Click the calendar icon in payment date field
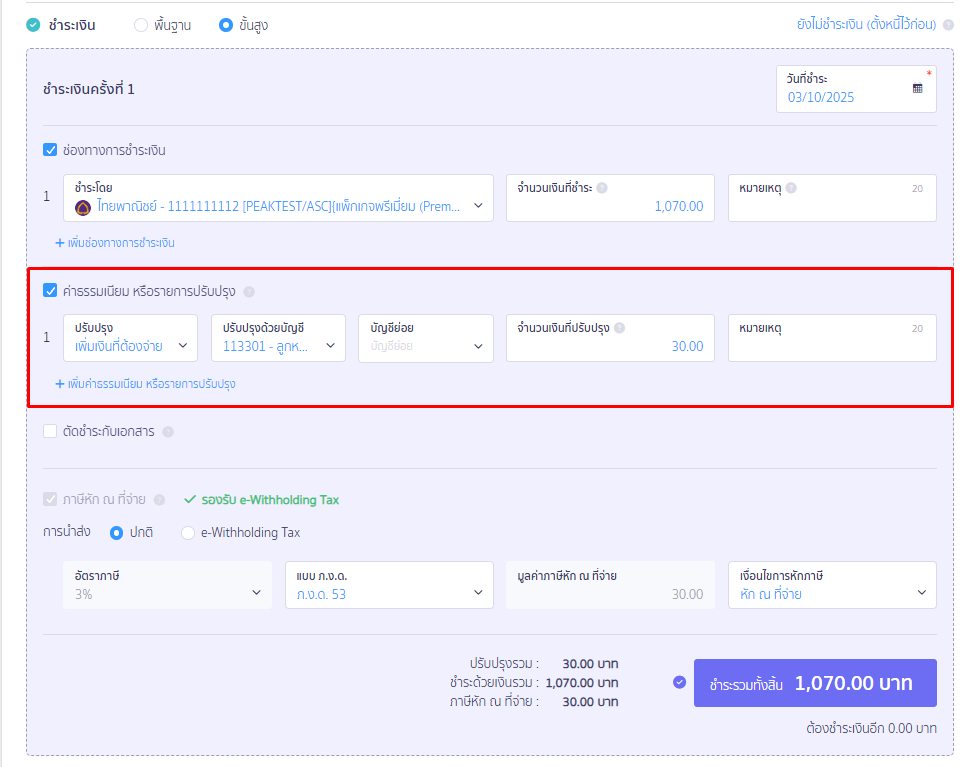 917,88
